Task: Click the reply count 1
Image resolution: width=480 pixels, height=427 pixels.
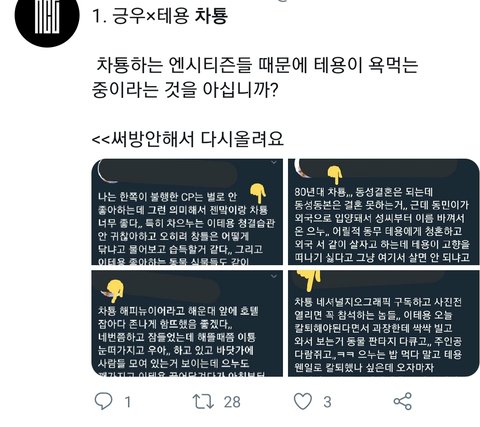Action: point(128,402)
